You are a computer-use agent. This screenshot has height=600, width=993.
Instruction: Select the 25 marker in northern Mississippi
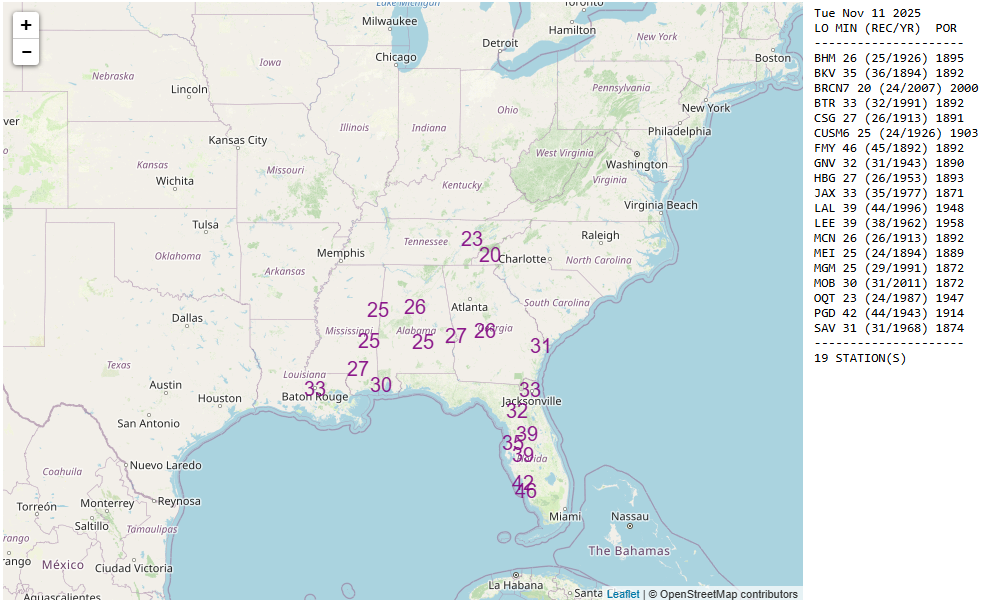click(x=378, y=310)
